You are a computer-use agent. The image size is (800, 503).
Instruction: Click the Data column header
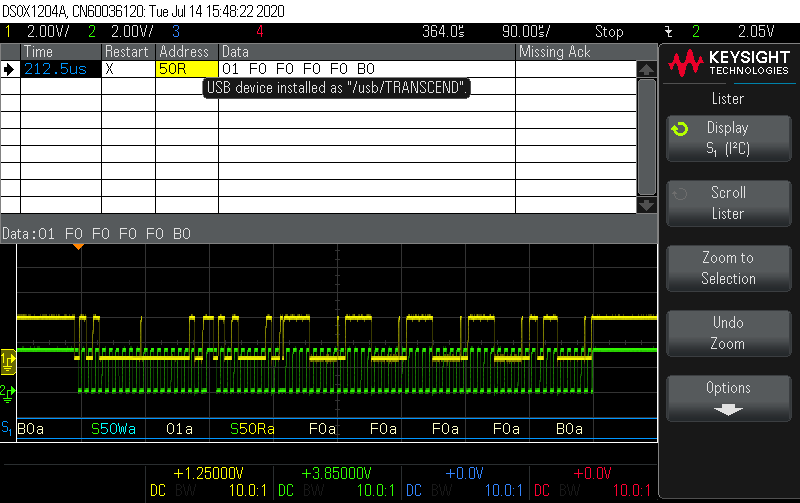pyautogui.click(x=367, y=52)
